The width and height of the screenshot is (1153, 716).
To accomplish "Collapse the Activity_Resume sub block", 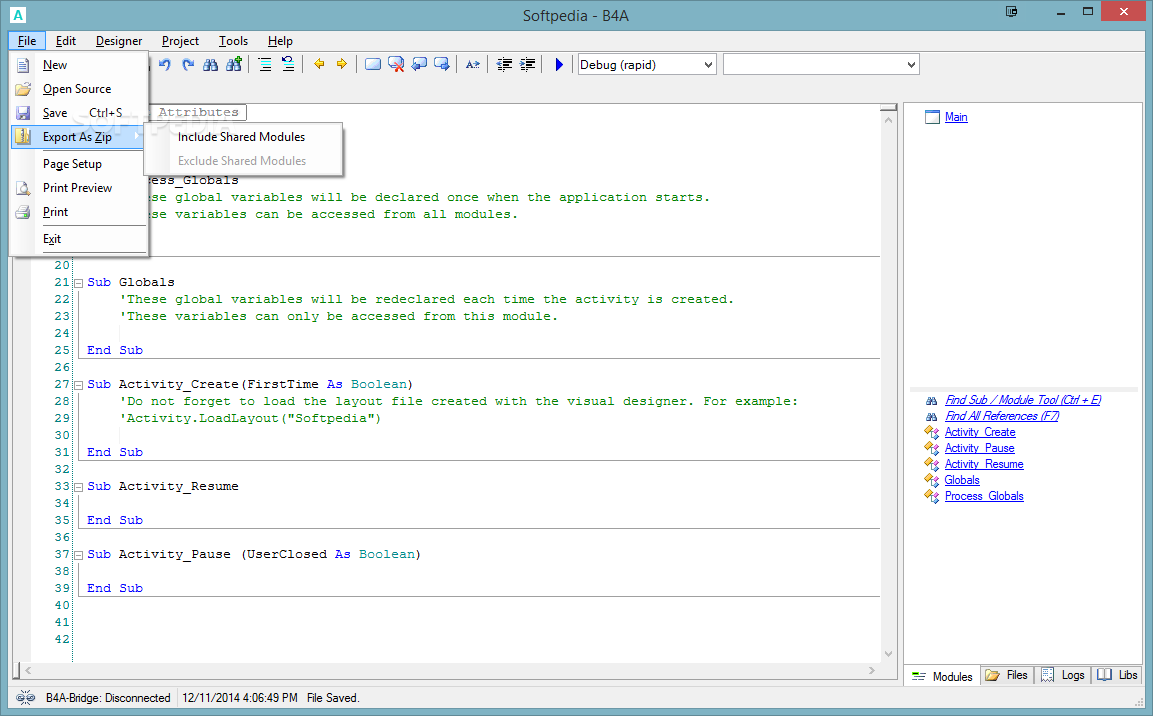I will [79, 487].
